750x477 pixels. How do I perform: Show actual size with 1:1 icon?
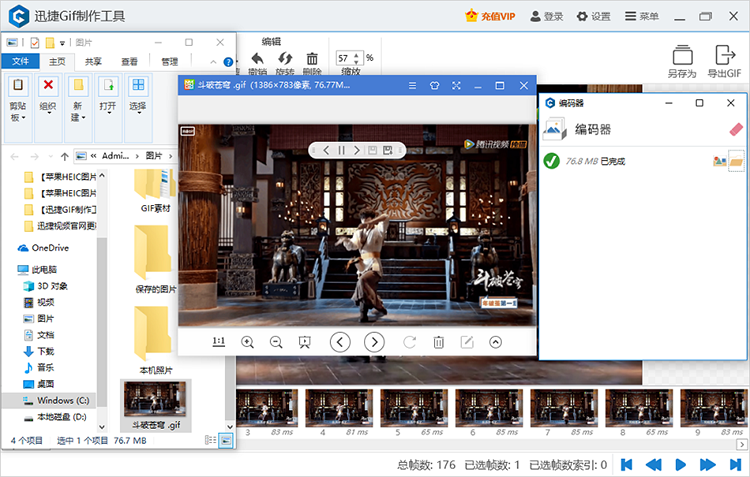(219, 342)
